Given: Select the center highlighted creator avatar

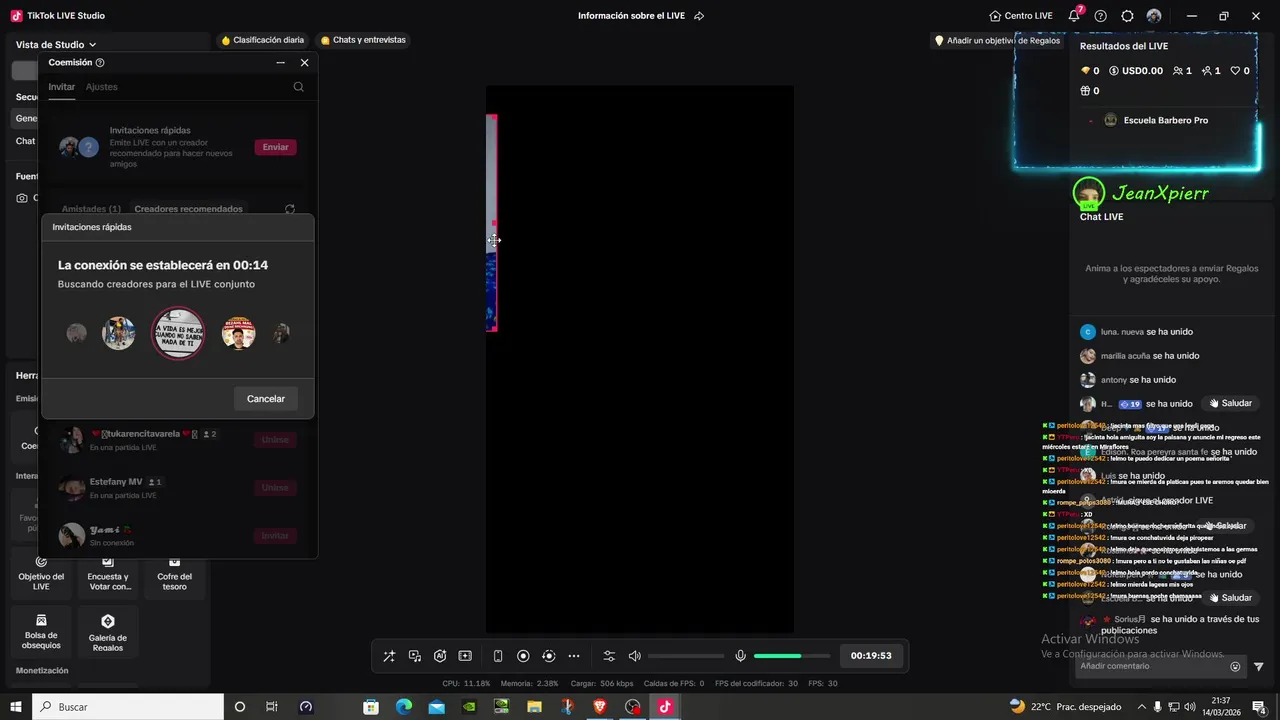Looking at the screenshot, I should 177,333.
